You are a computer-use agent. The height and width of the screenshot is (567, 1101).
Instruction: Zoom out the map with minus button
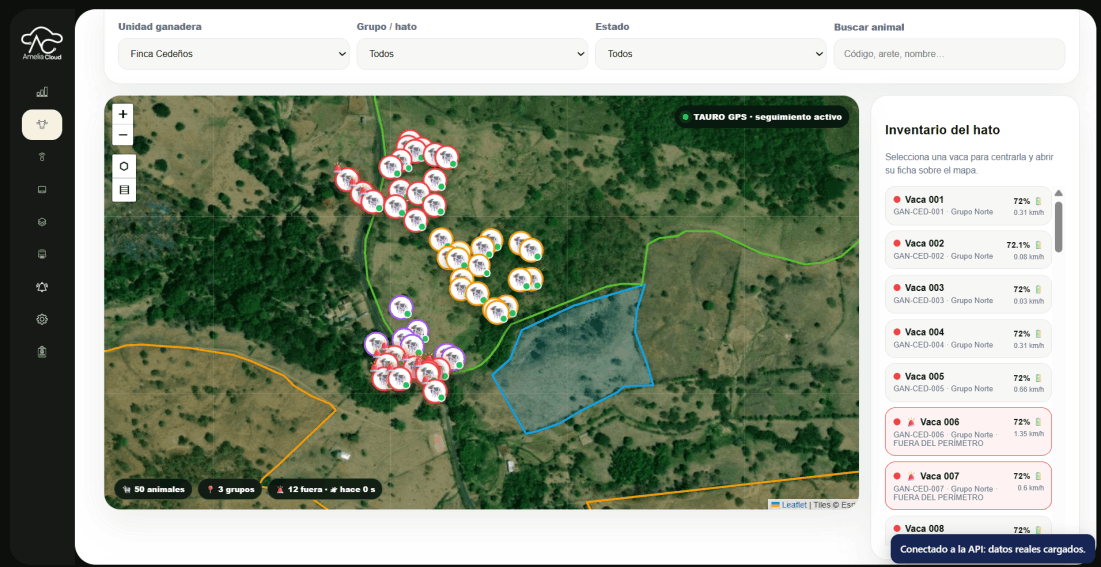(x=123, y=134)
